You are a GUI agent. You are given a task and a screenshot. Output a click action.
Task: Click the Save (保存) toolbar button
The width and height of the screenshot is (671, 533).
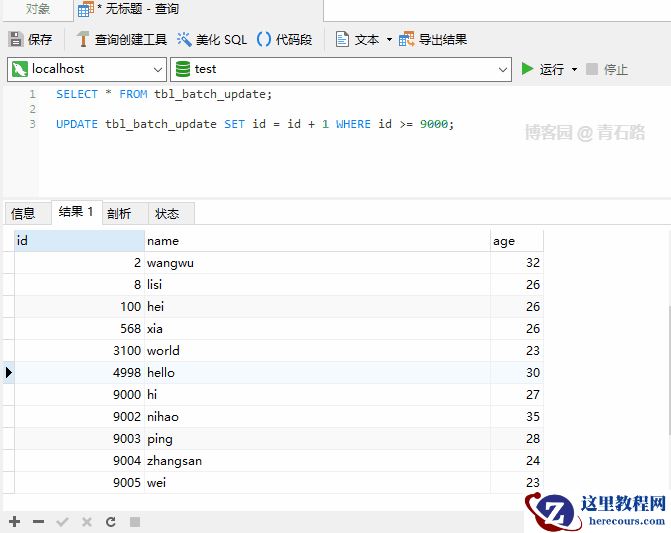tap(30, 39)
